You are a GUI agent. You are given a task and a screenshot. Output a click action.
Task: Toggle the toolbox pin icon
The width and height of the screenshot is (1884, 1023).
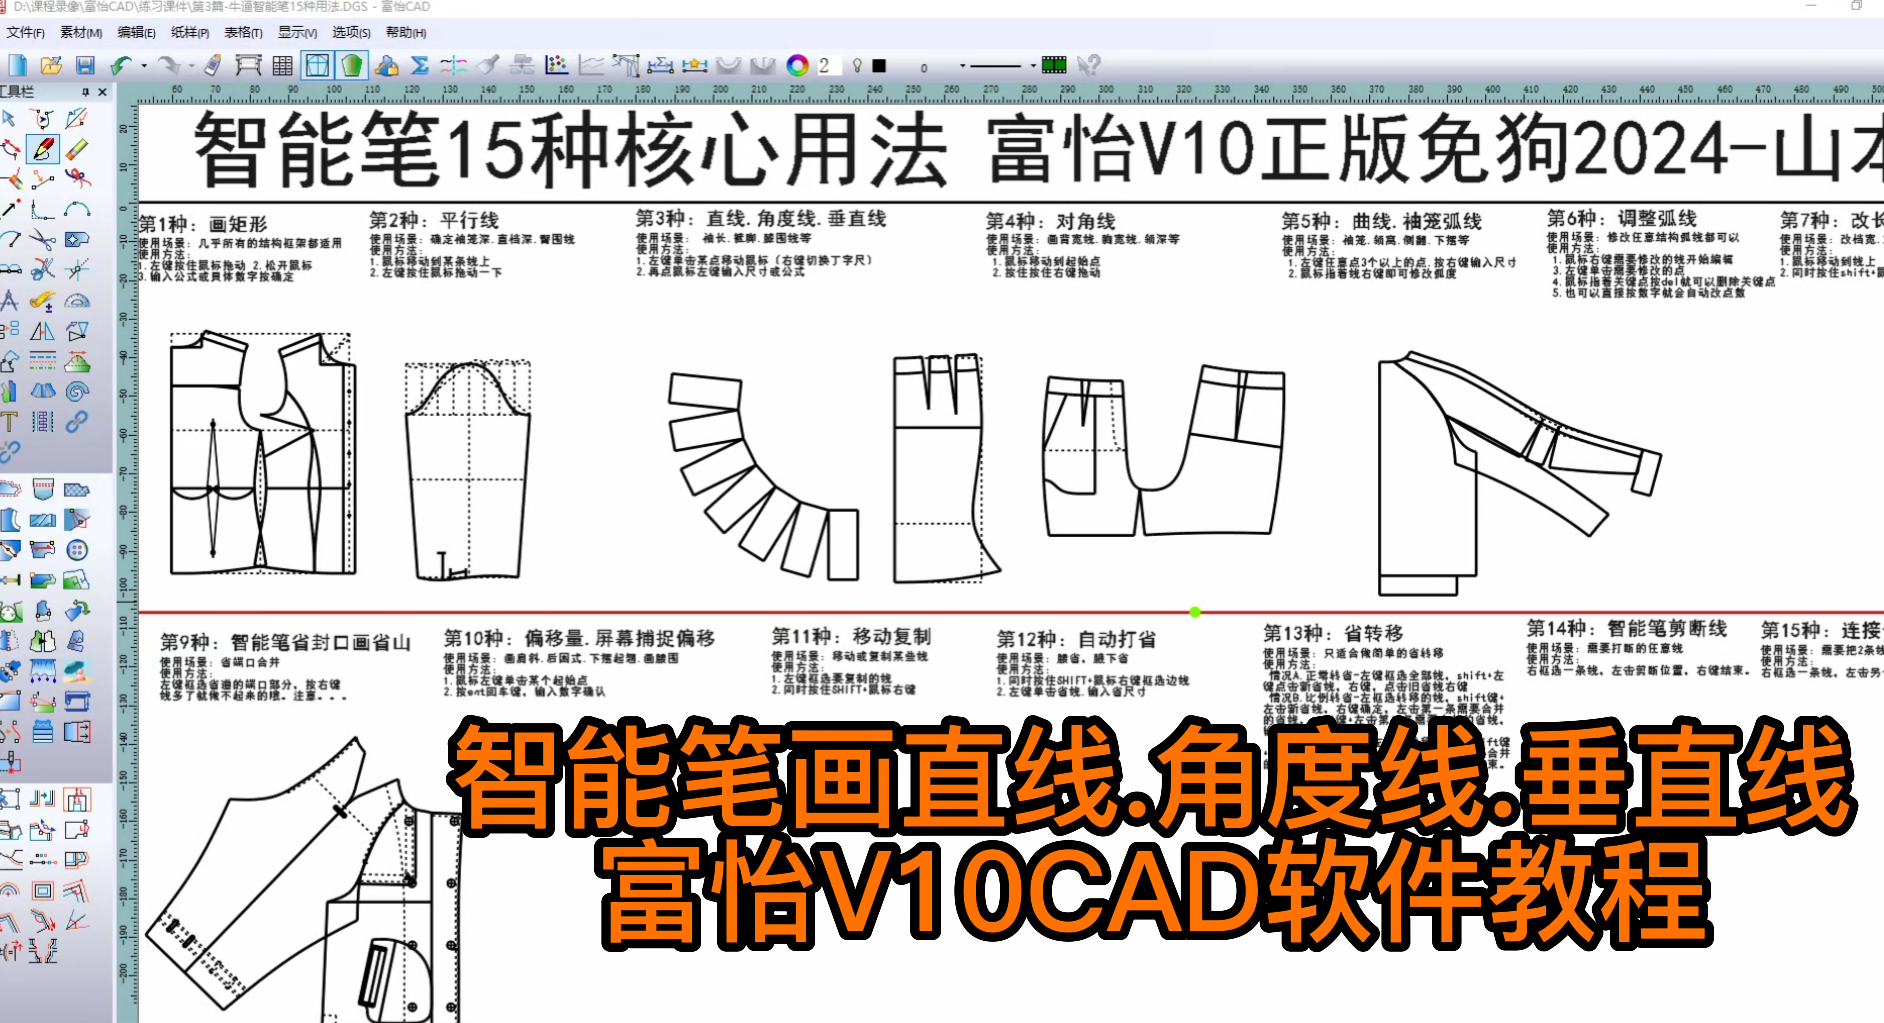click(86, 92)
